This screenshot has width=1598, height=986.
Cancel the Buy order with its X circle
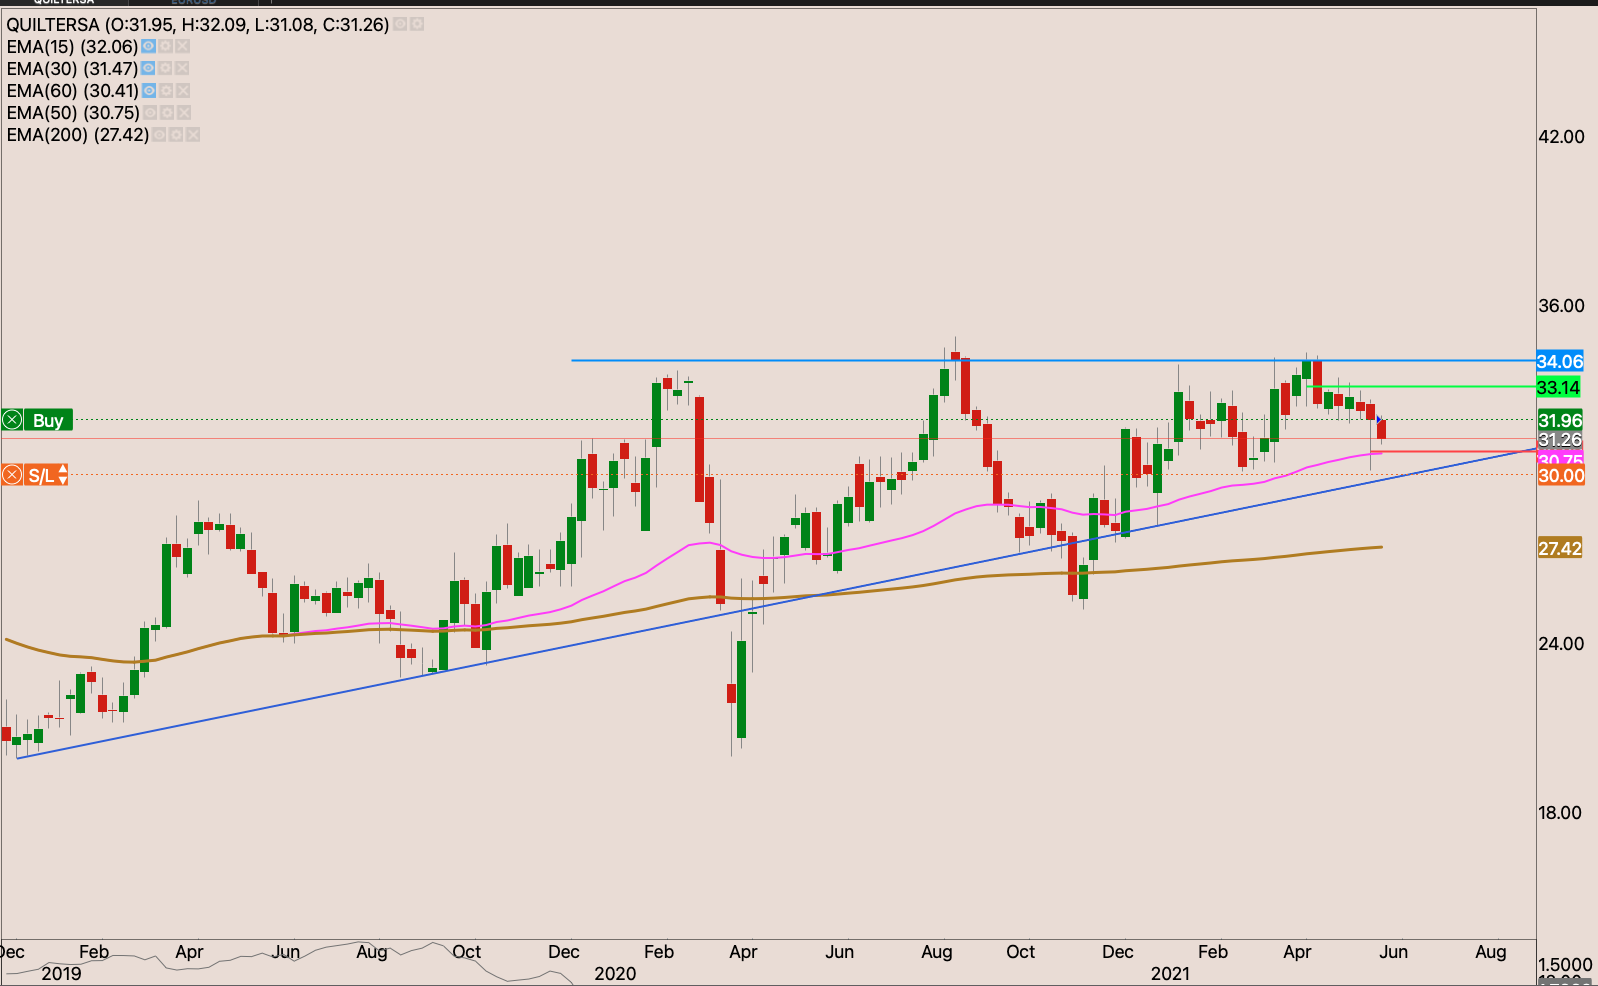point(13,420)
